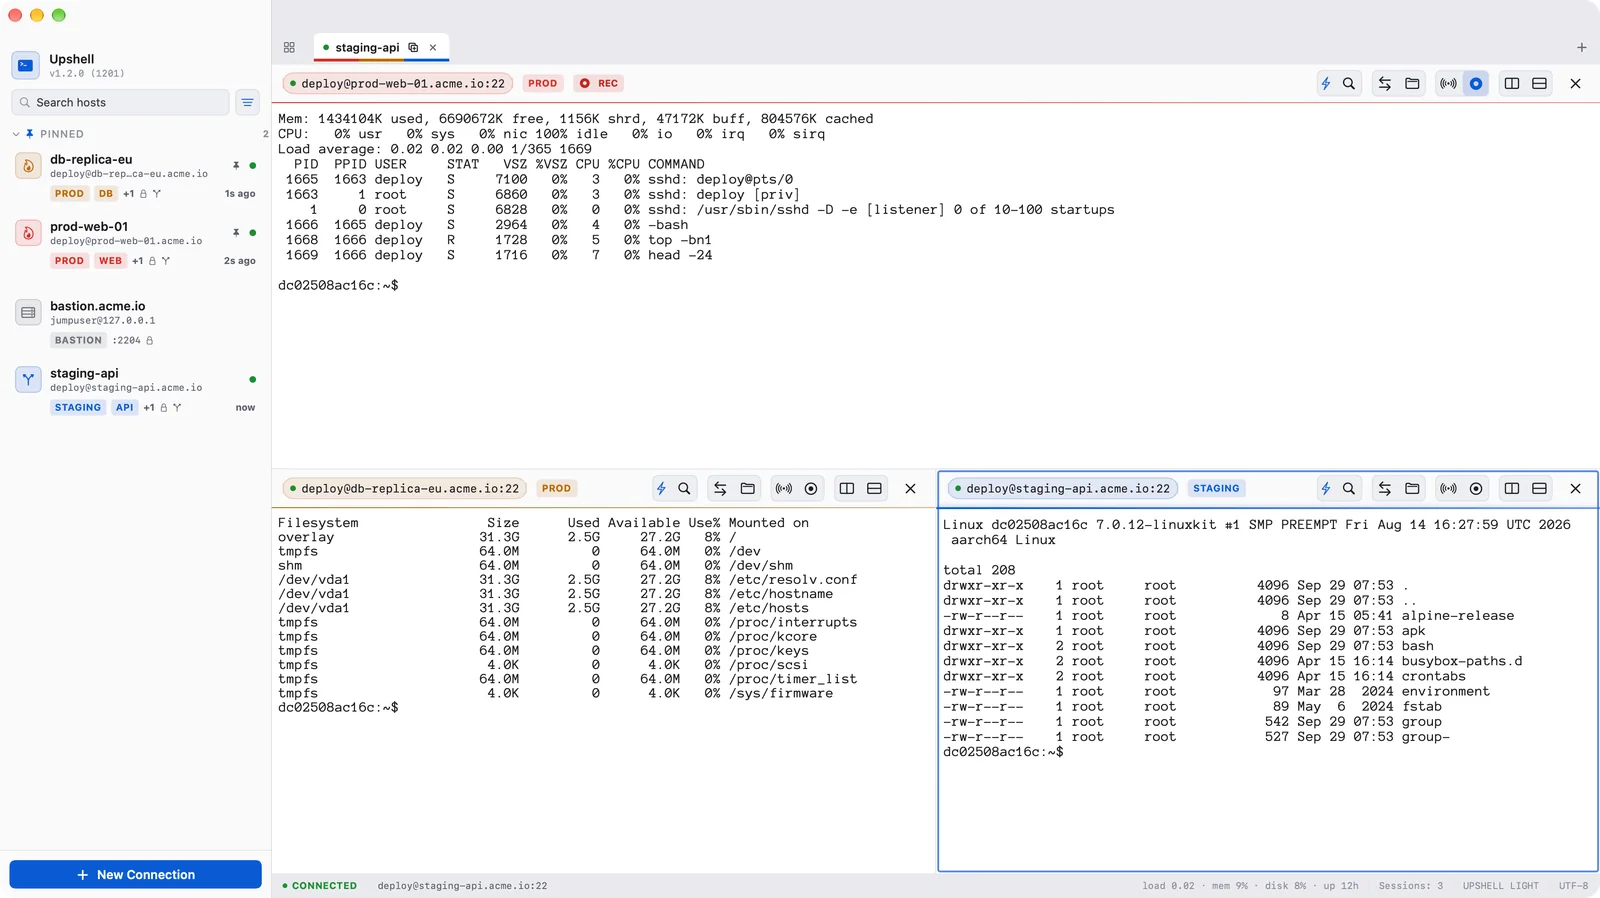Open folder browser for db-replica-eu pane
The height and width of the screenshot is (898, 1600).
747,489
